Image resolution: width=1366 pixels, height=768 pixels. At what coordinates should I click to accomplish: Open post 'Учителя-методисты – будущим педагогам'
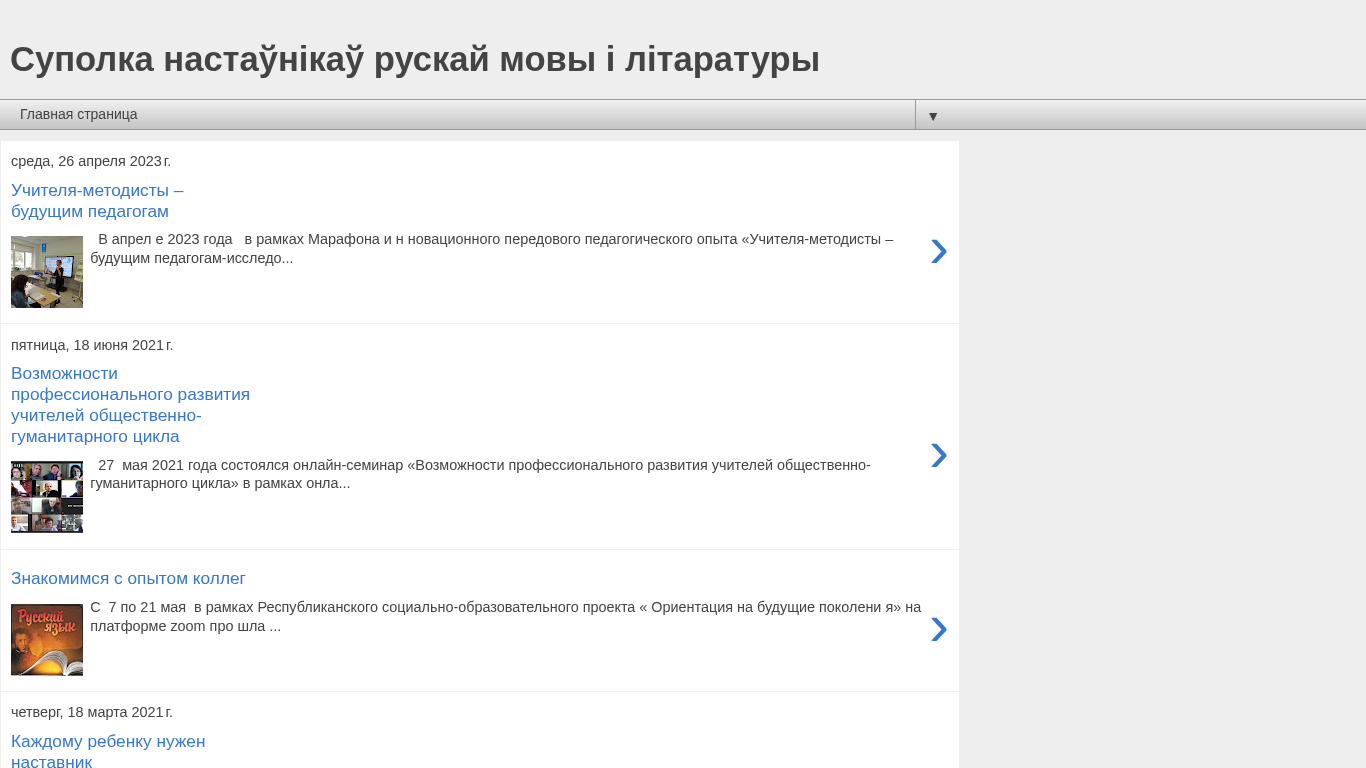coord(97,201)
